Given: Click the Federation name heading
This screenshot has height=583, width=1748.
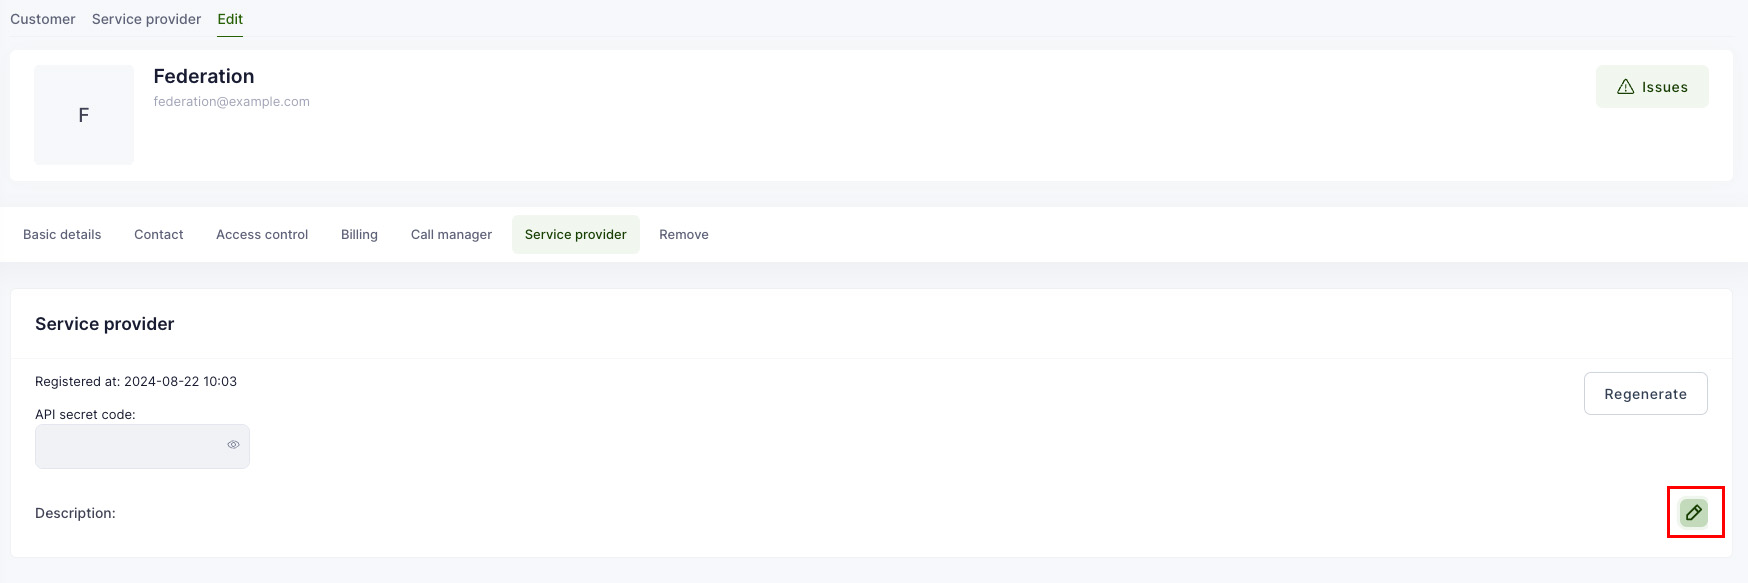Looking at the screenshot, I should coord(204,76).
